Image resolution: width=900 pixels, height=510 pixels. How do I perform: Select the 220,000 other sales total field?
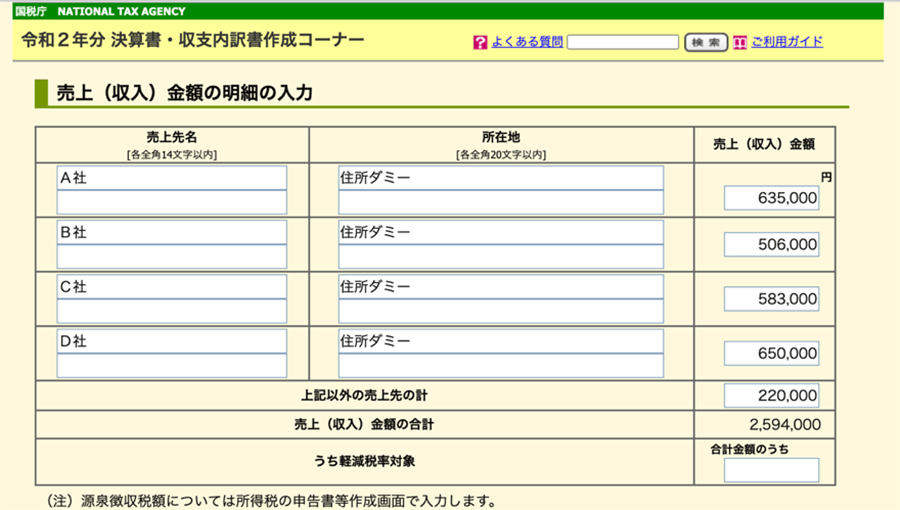point(771,396)
